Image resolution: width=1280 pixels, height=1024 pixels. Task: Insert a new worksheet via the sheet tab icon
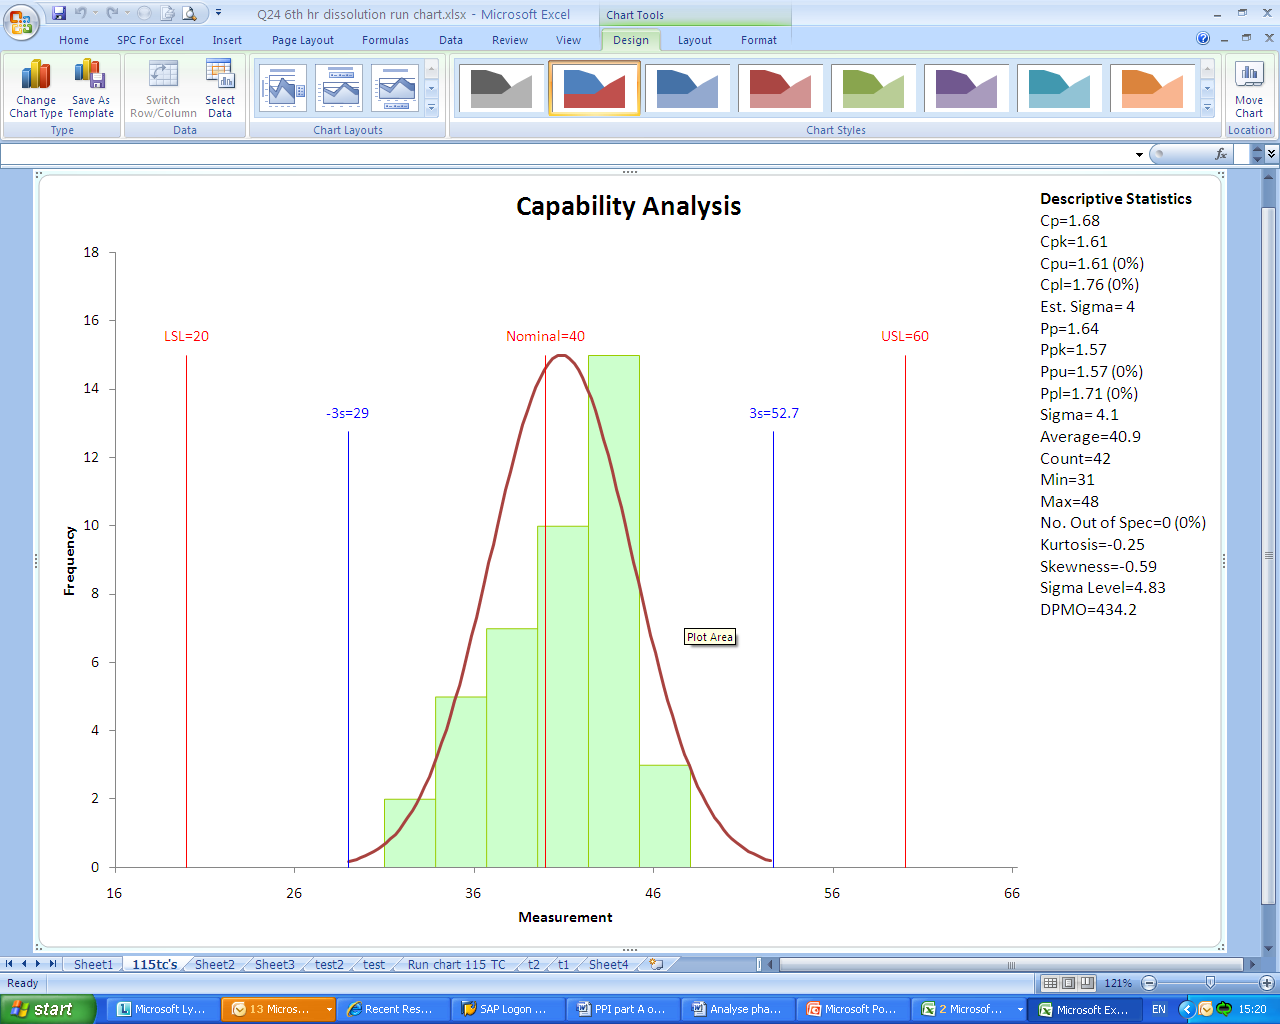tap(655, 964)
